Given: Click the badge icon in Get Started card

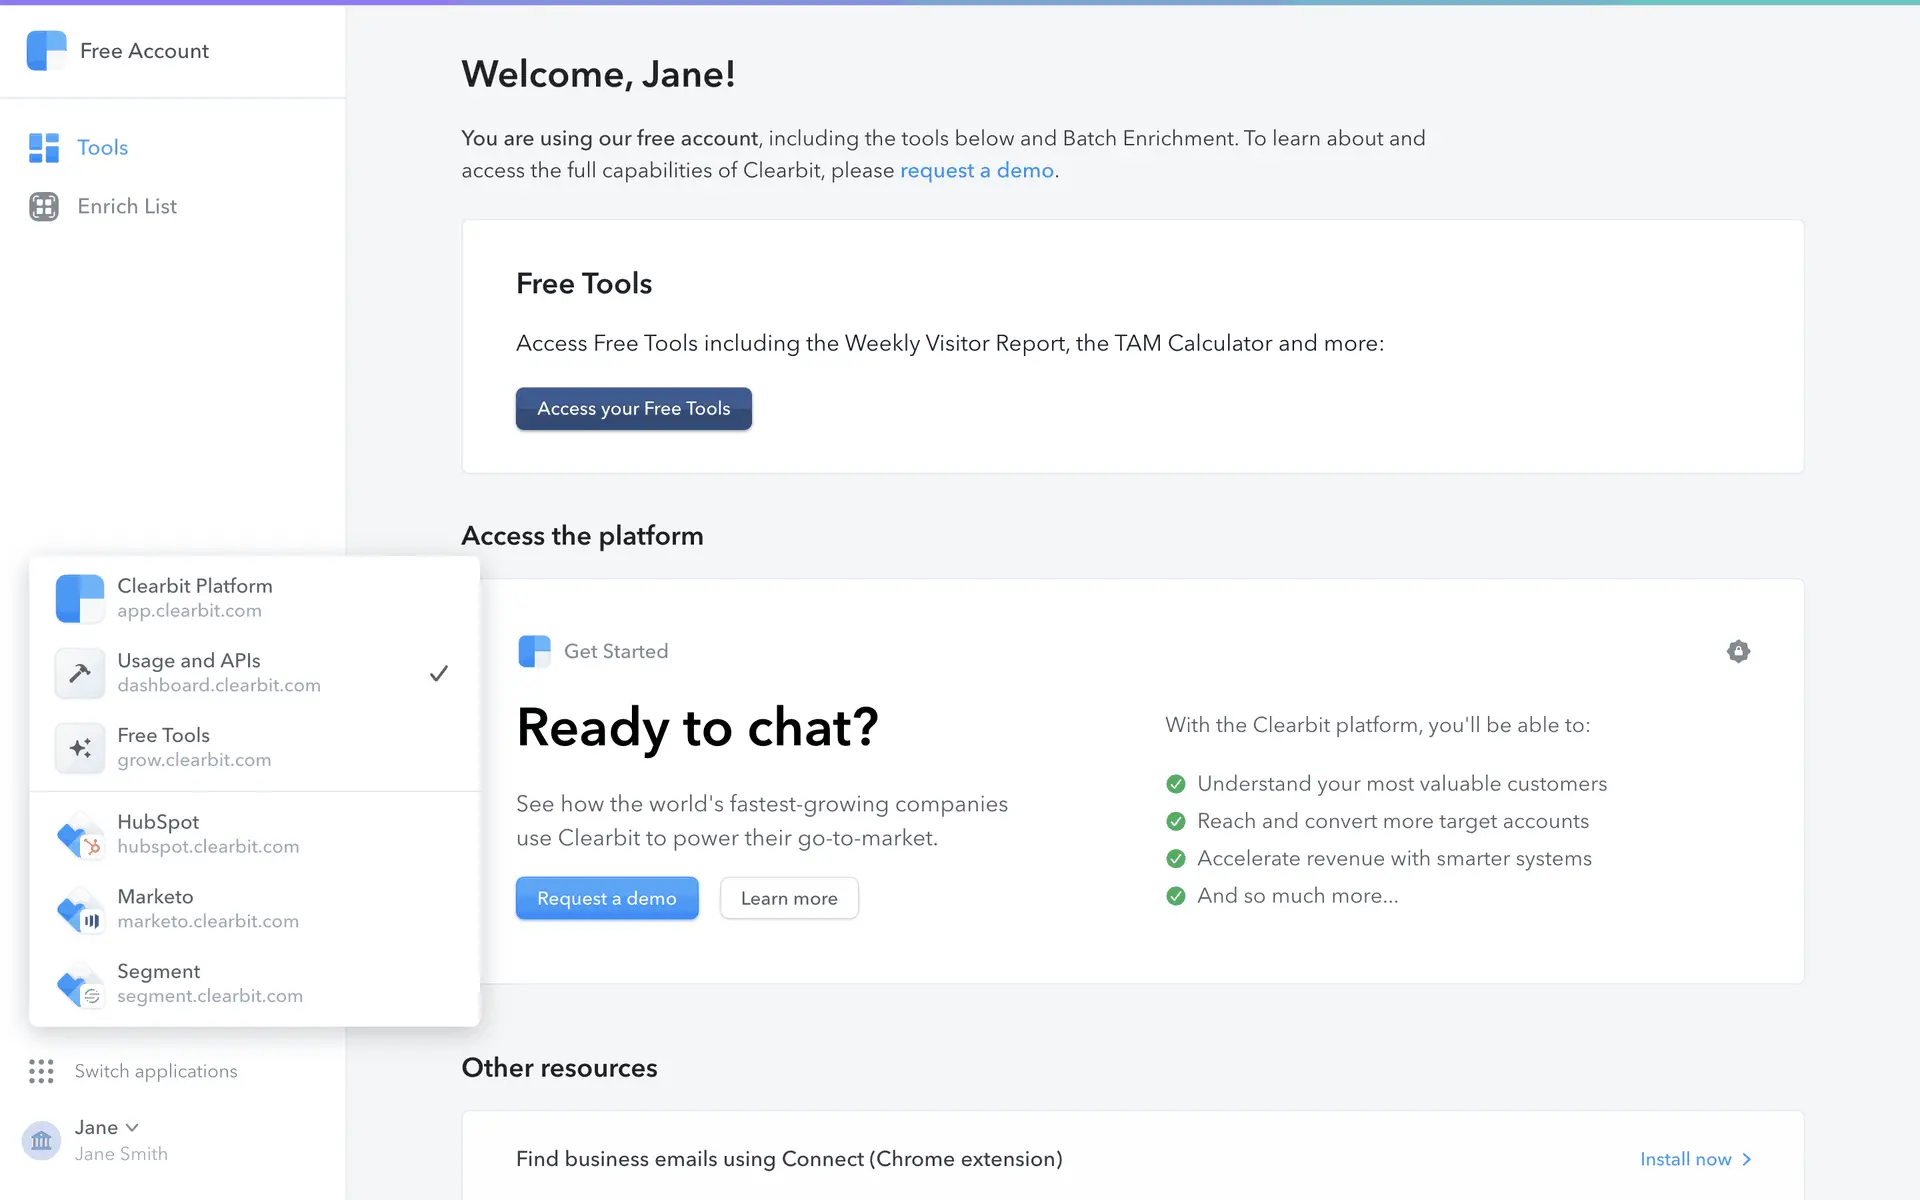Looking at the screenshot, I should 1738,651.
